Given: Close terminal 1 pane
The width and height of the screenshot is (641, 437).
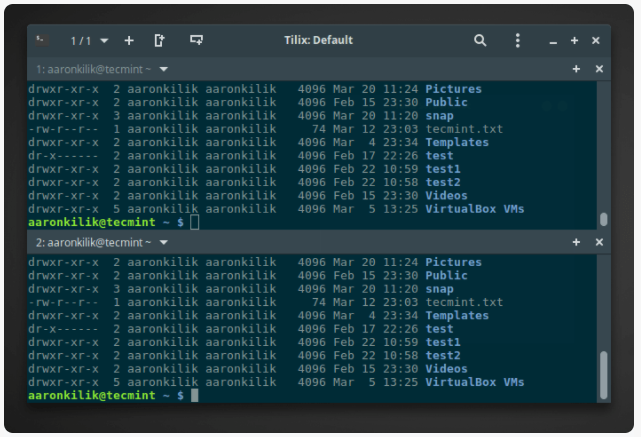Looking at the screenshot, I should pos(599,69).
